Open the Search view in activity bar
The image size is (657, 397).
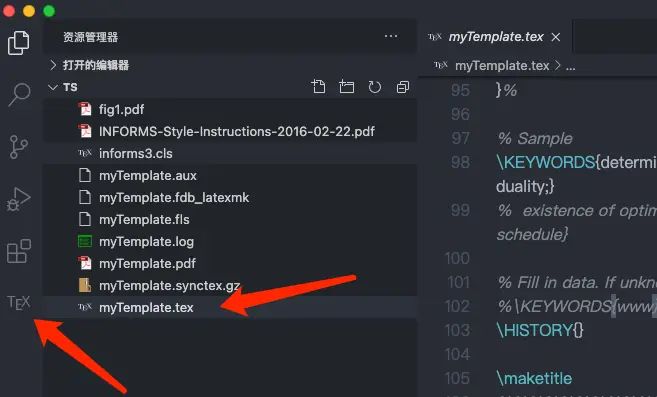point(19,94)
